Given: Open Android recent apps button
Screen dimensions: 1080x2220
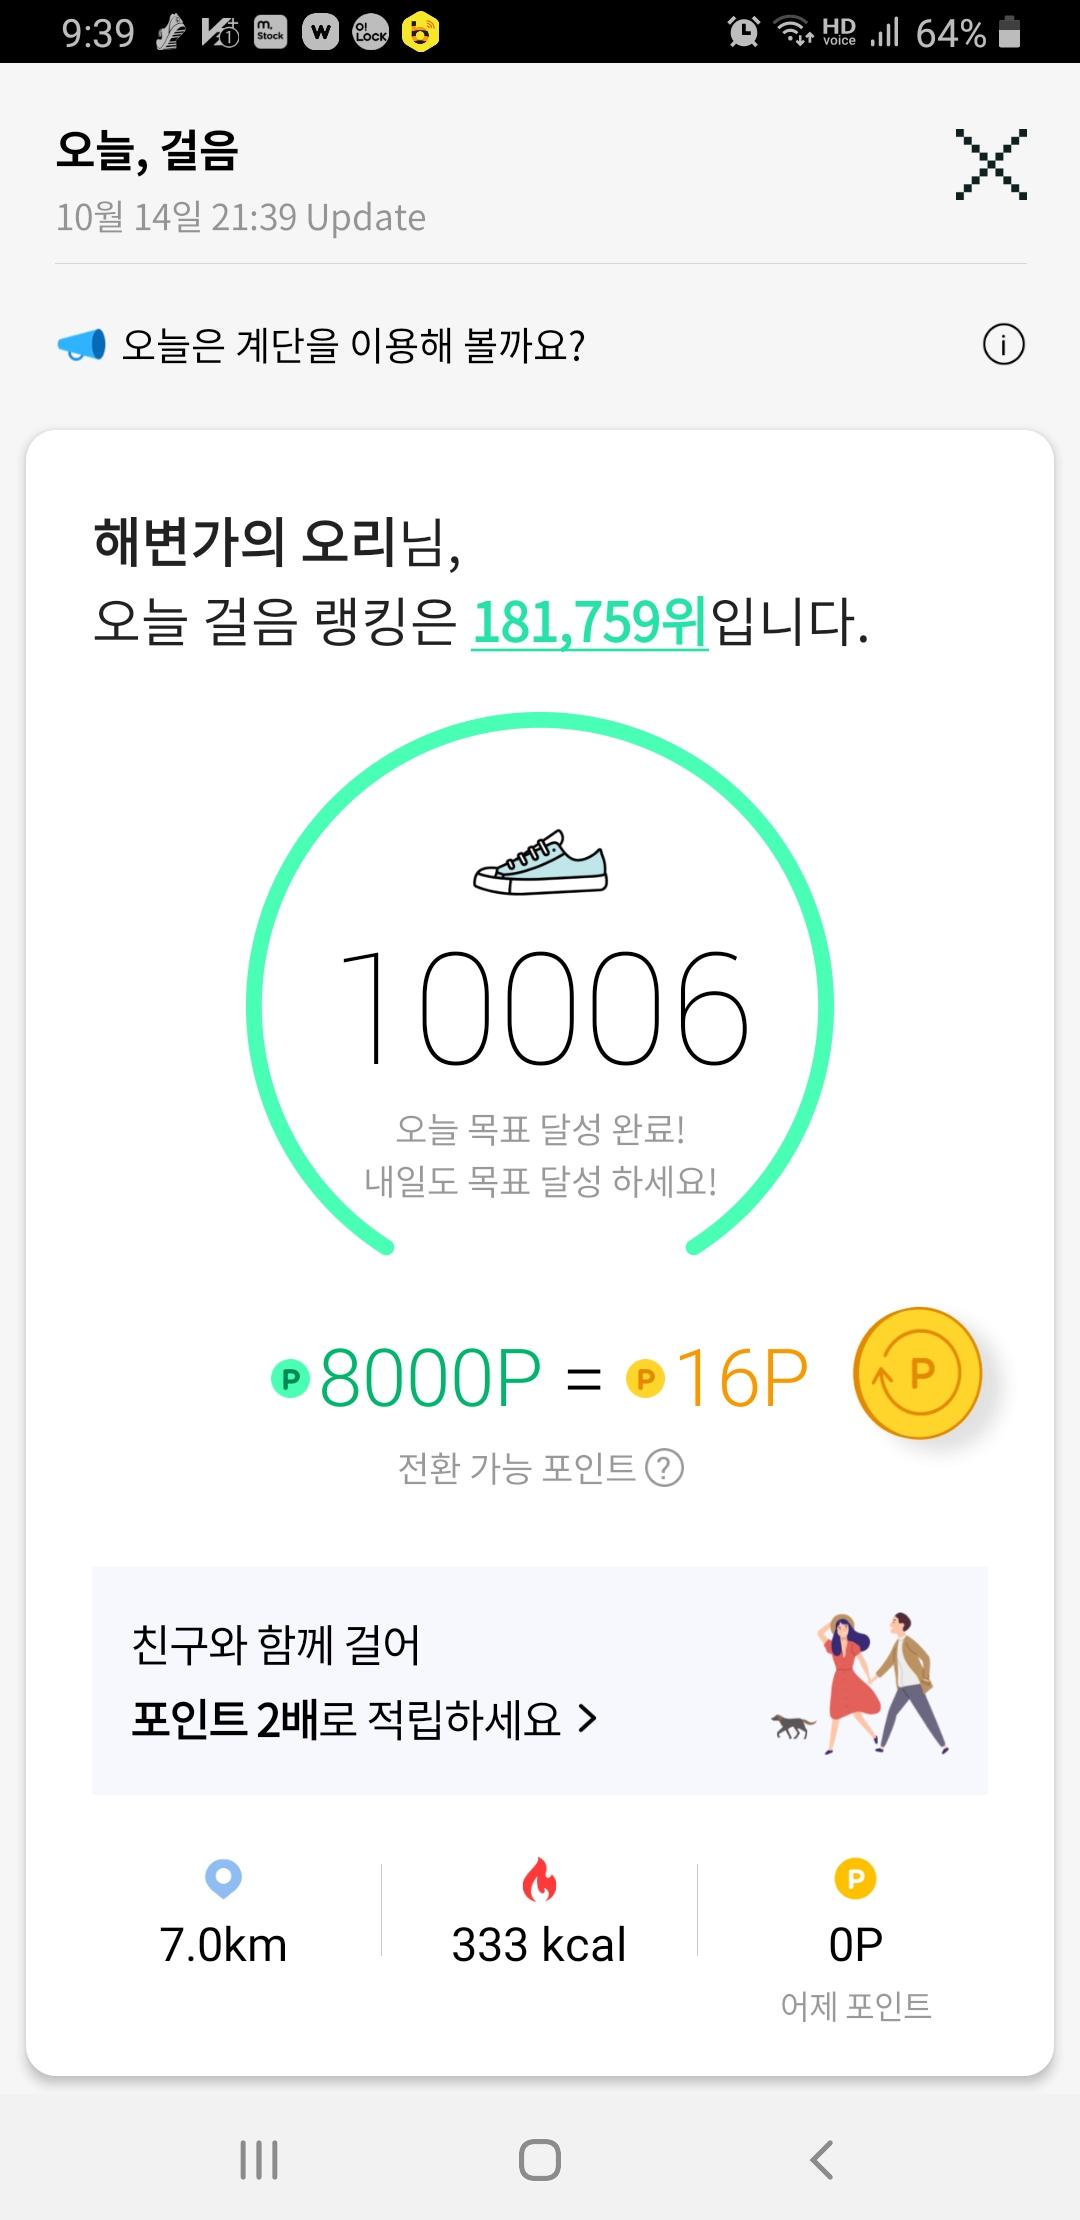Looking at the screenshot, I should pyautogui.click(x=259, y=2160).
